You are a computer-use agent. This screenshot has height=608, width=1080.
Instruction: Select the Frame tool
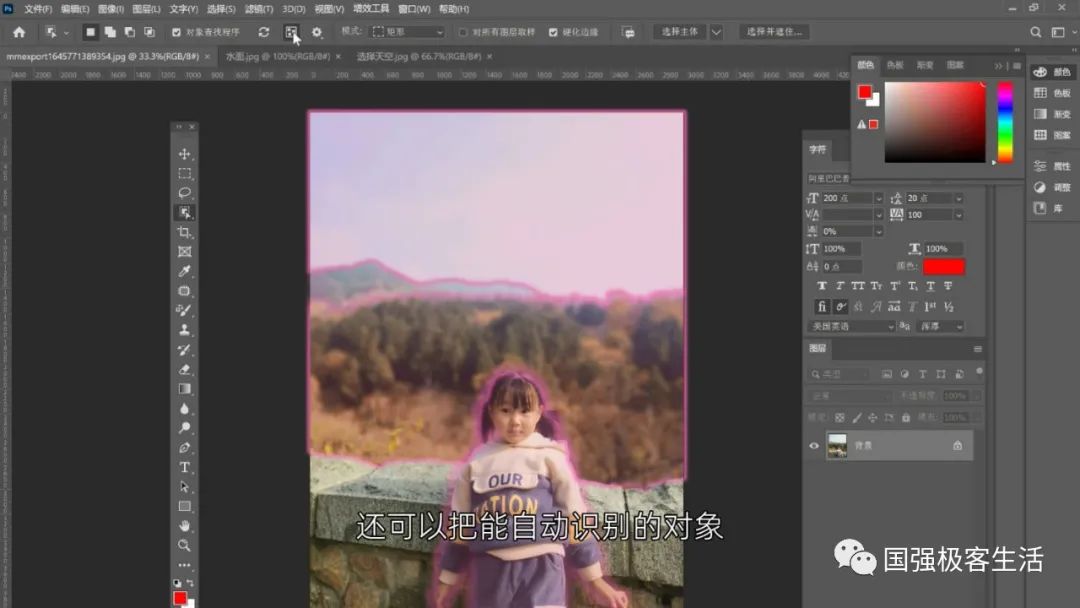tap(185, 252)
